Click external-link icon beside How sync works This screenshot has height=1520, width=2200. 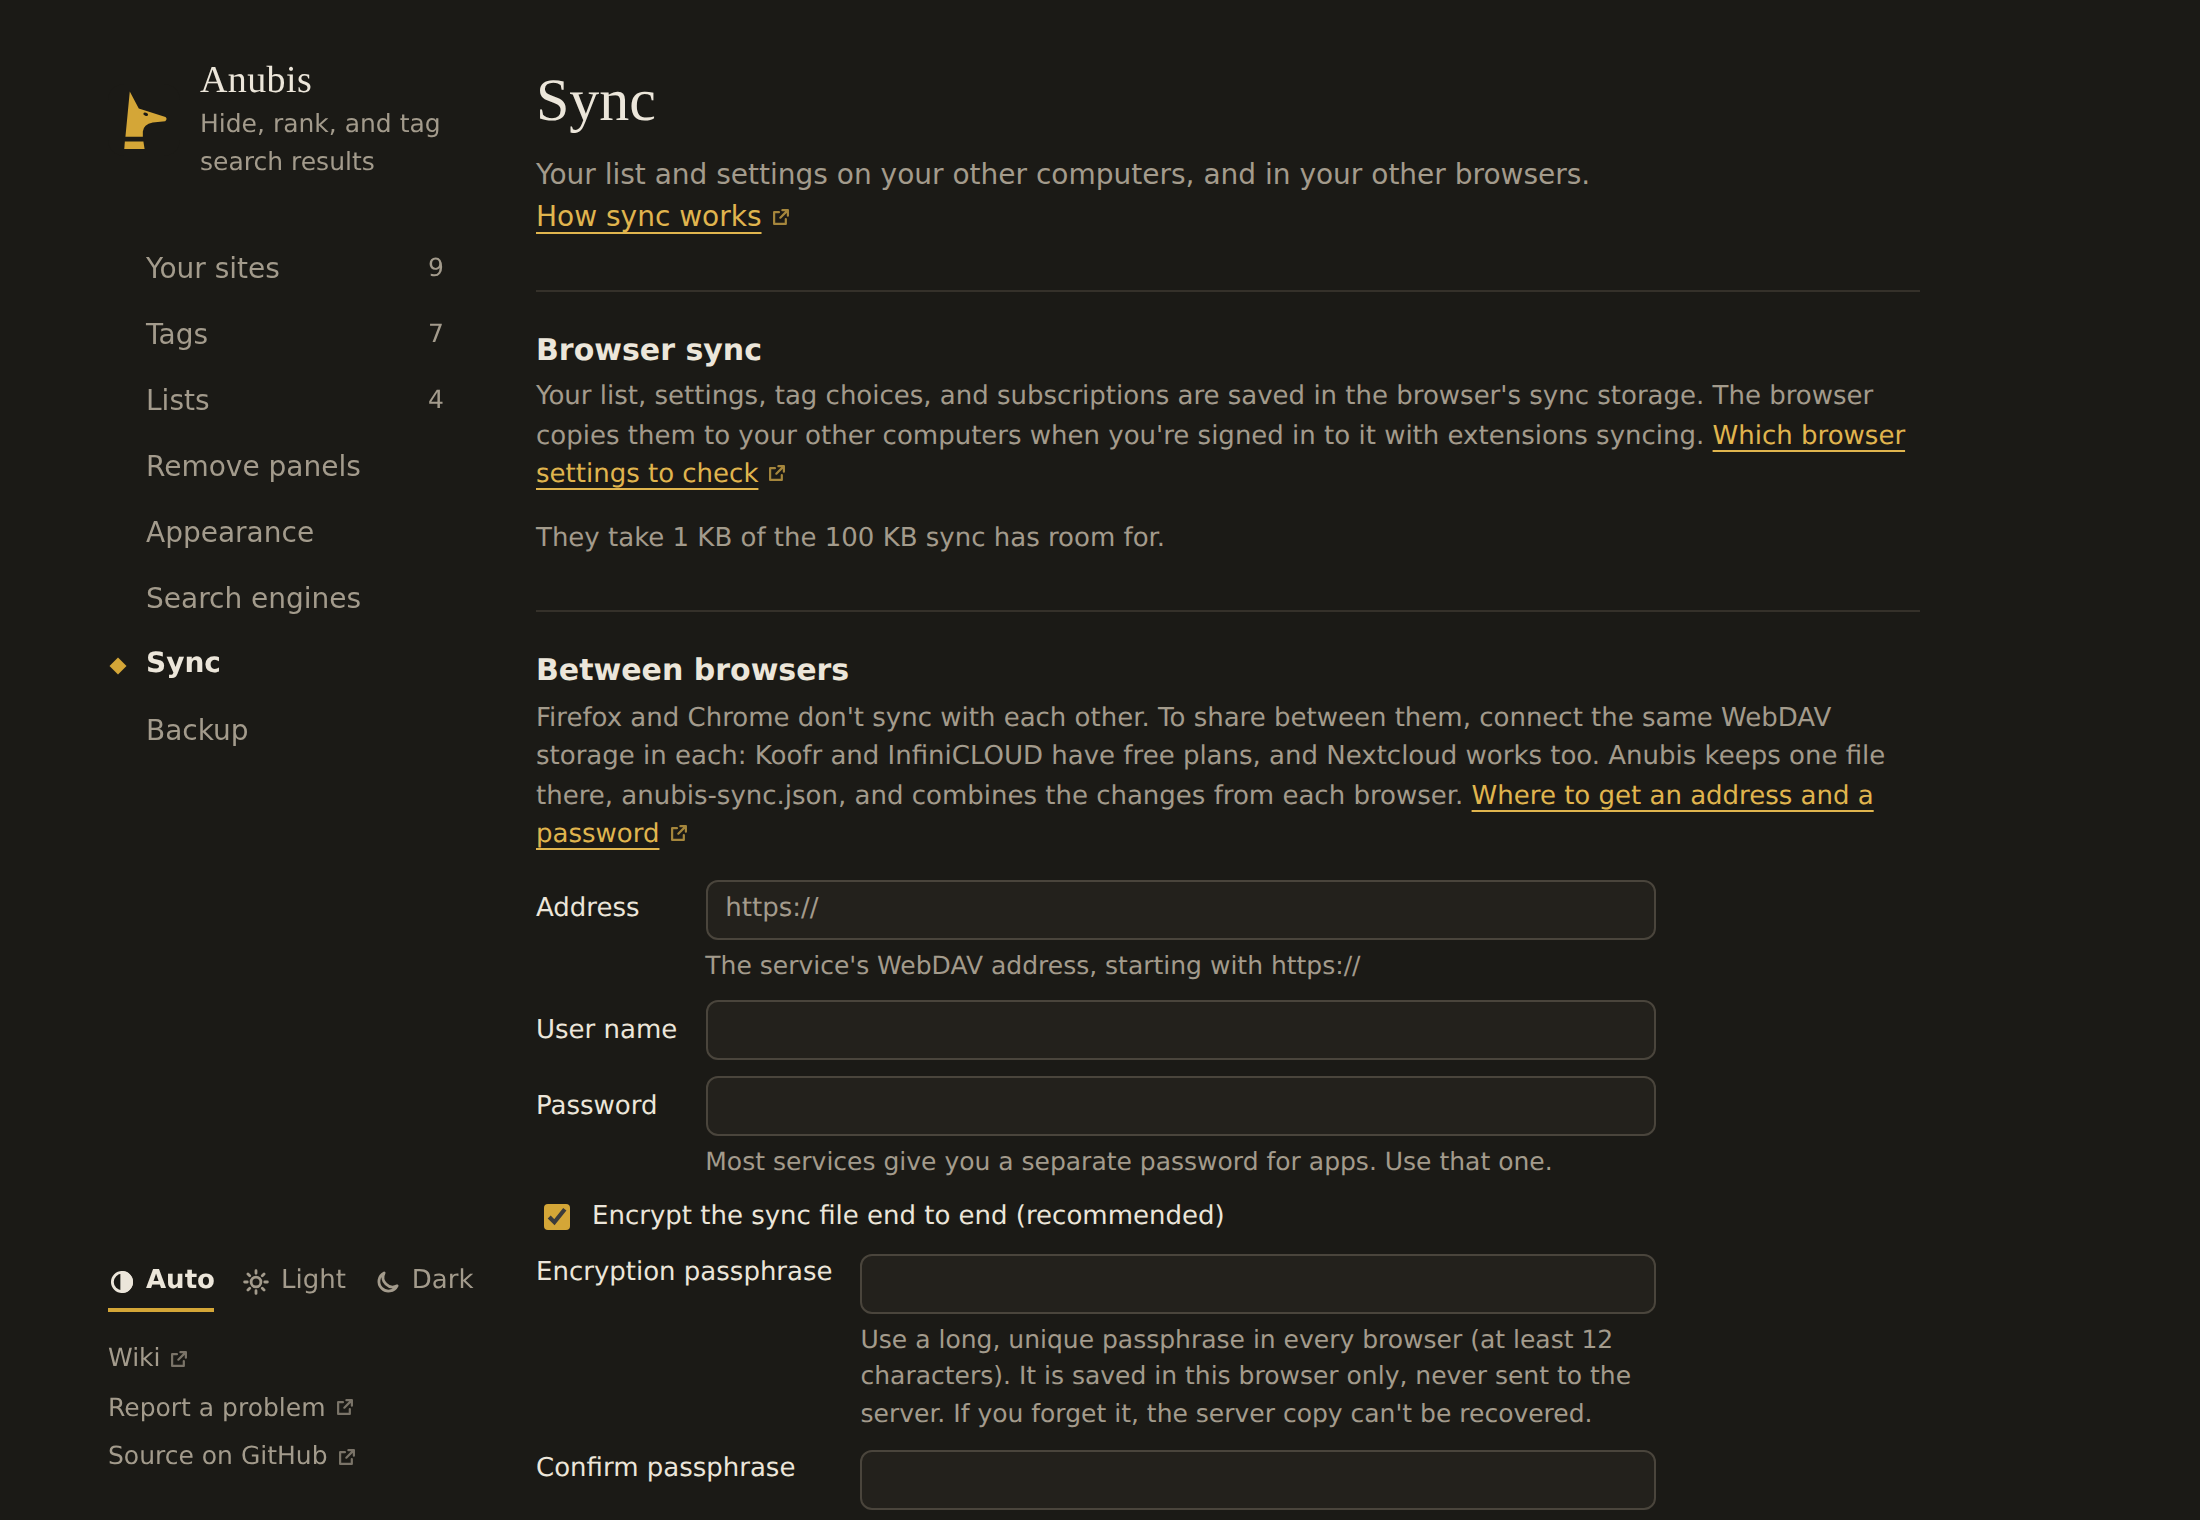click(781, 217)
